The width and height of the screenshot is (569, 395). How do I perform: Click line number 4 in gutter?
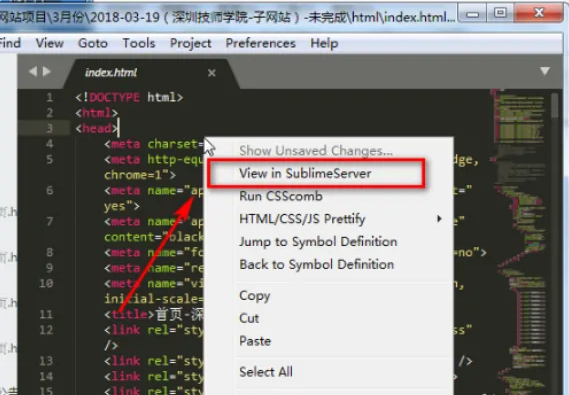pyautogui.click(x=49, y=144)
